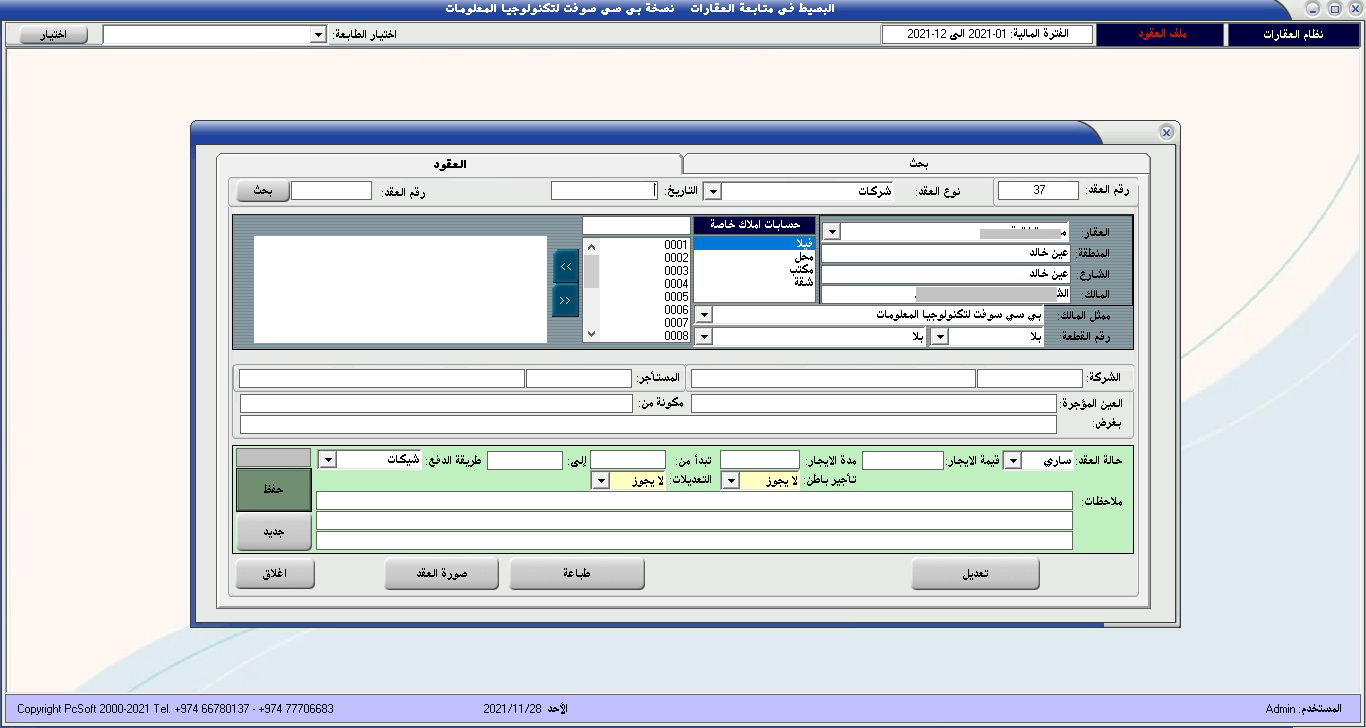Open the printer selection dropdown at top
Viewport: 1366px width, 728px height.
tap(318, 35)
